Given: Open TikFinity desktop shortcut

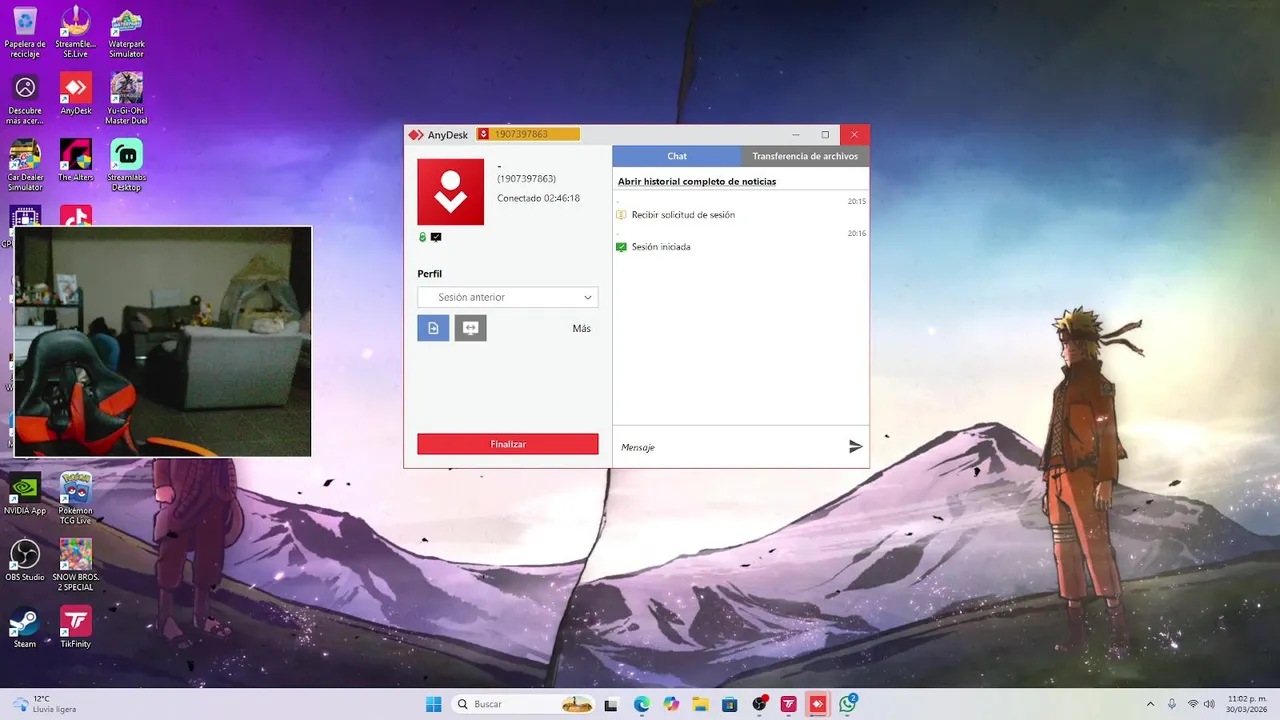Looking at the screenshot, I should 76,627.
